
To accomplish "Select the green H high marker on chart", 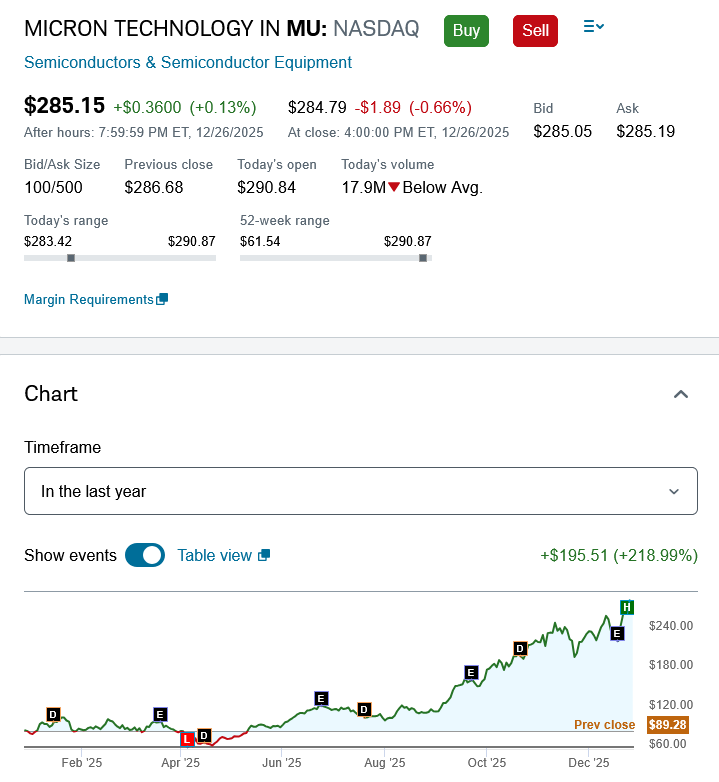I will (627, 607).
